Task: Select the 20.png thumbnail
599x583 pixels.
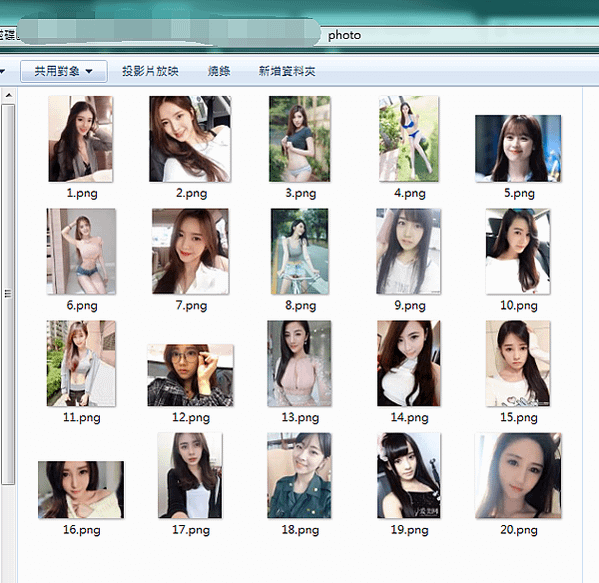Action: 518,475
